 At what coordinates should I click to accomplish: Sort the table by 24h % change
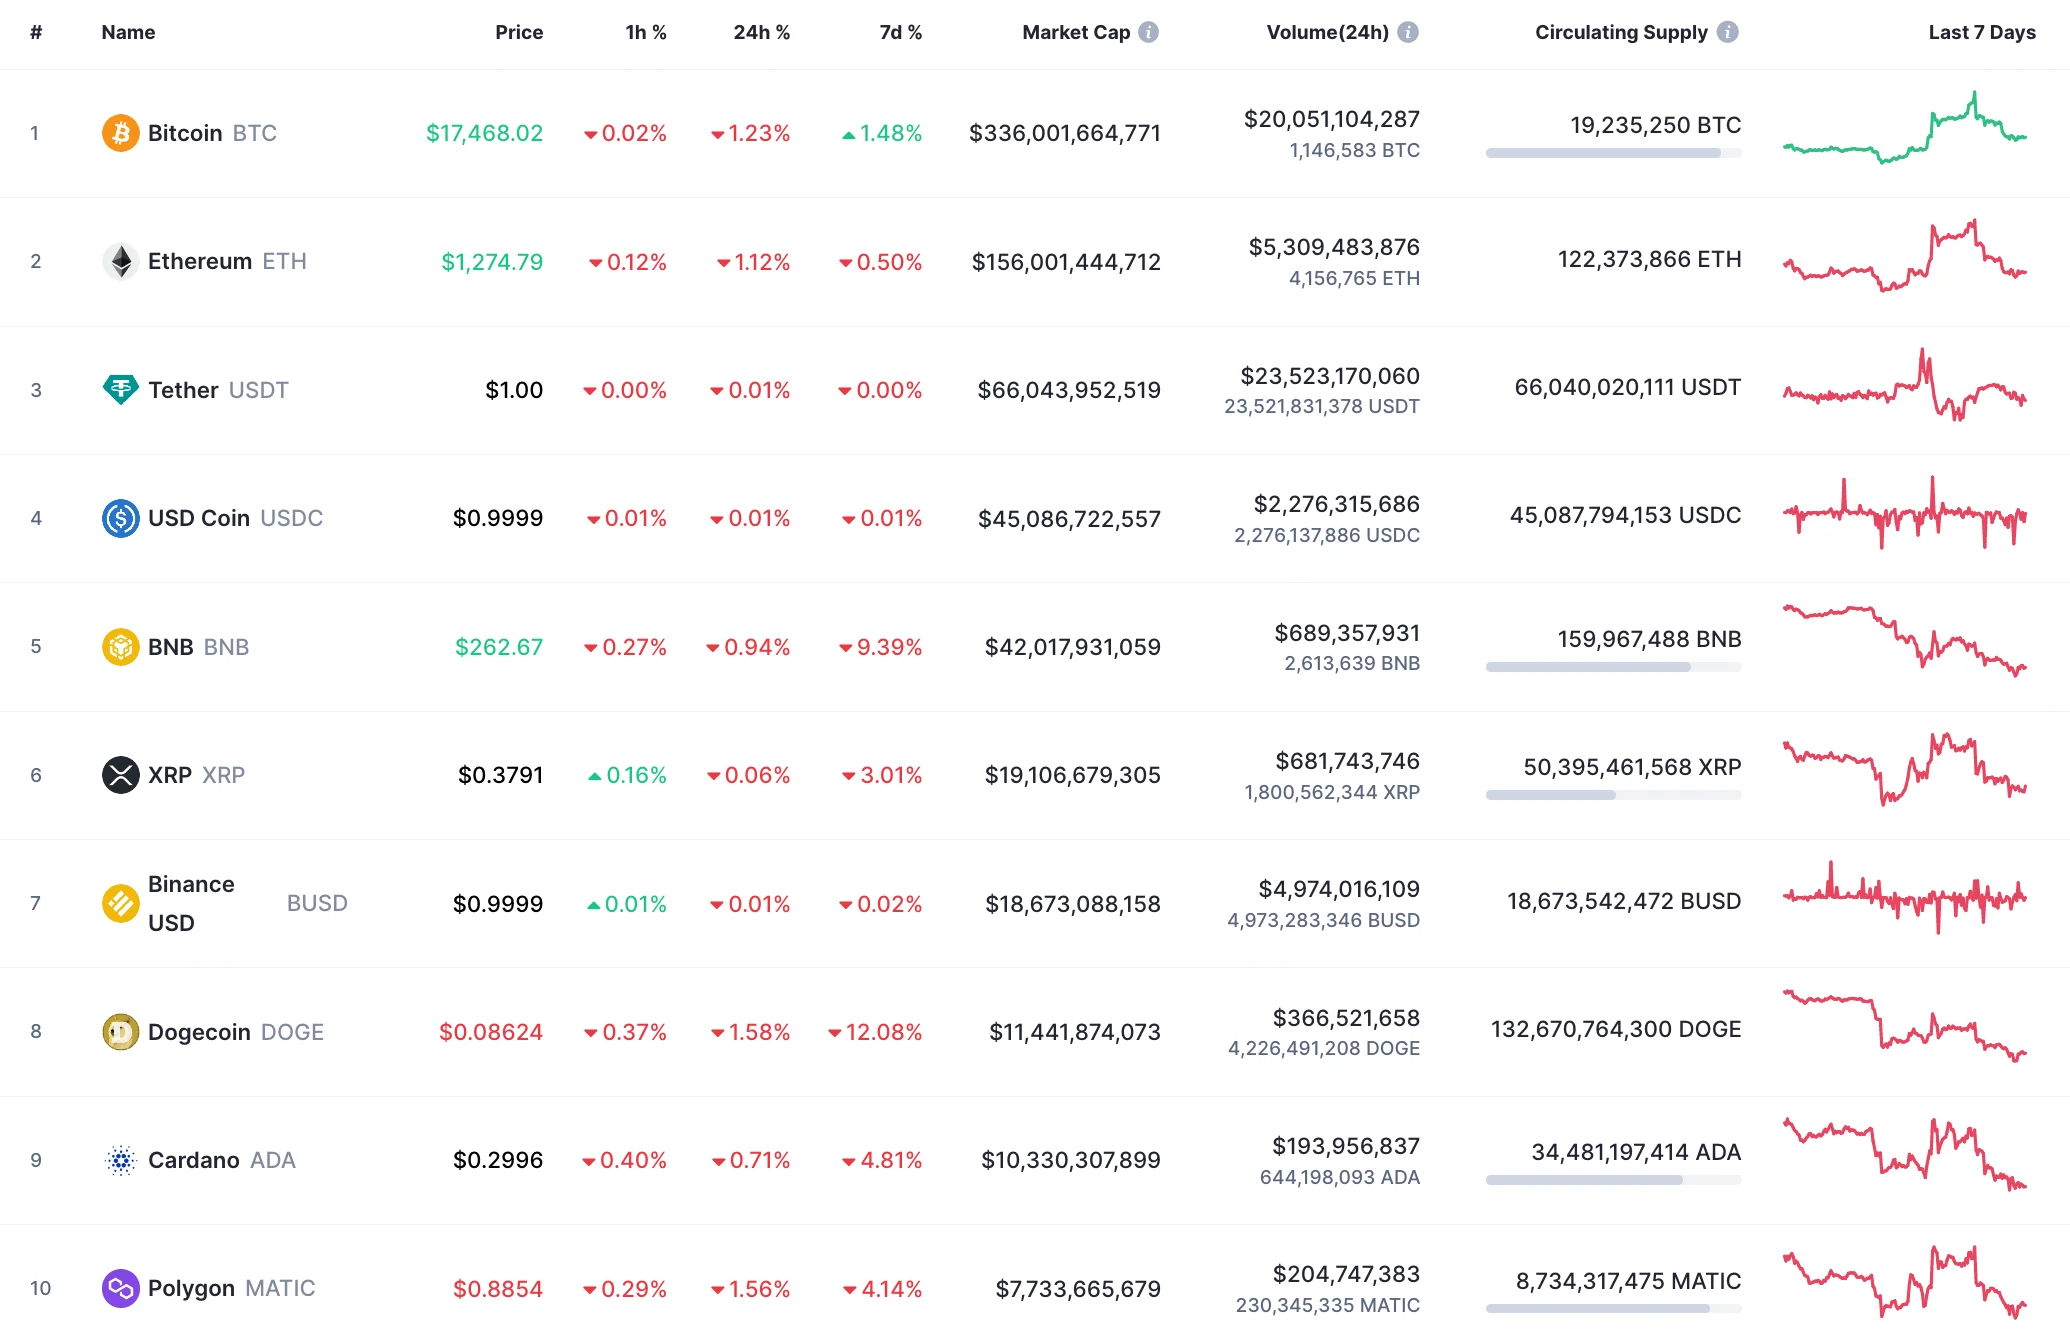[x=761, y=31]
